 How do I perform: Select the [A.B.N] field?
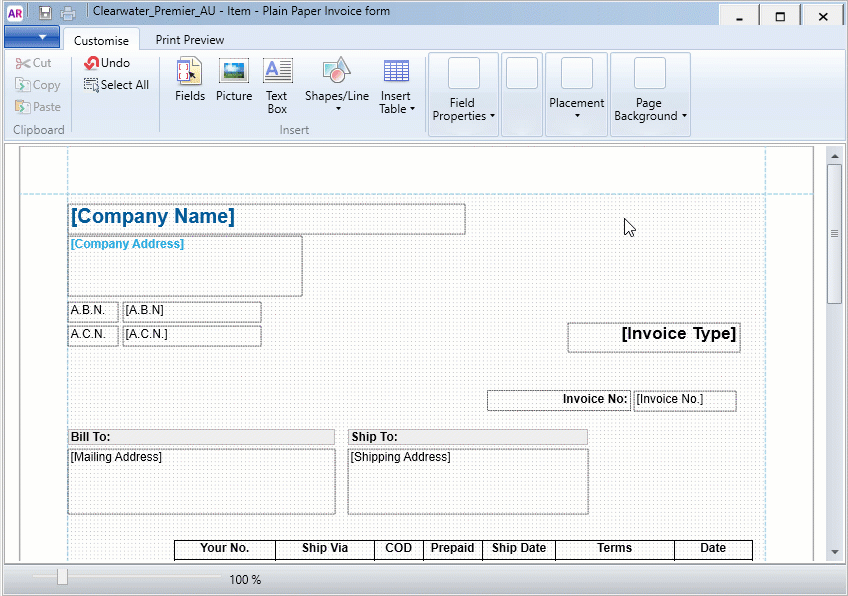click(x=192, y=312)
